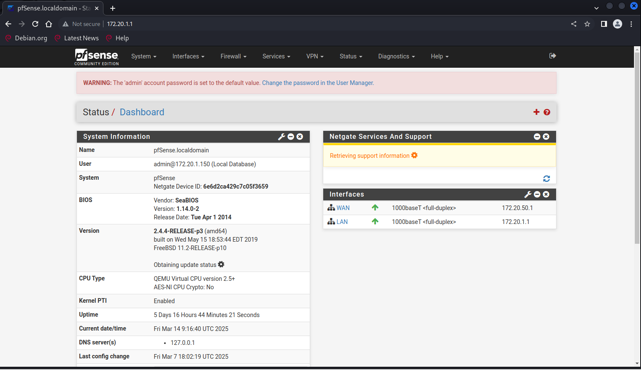The height and width of the screenshot is (370, 641).
Task: Open a new browser tab
Action: click(x=112, y=8)
